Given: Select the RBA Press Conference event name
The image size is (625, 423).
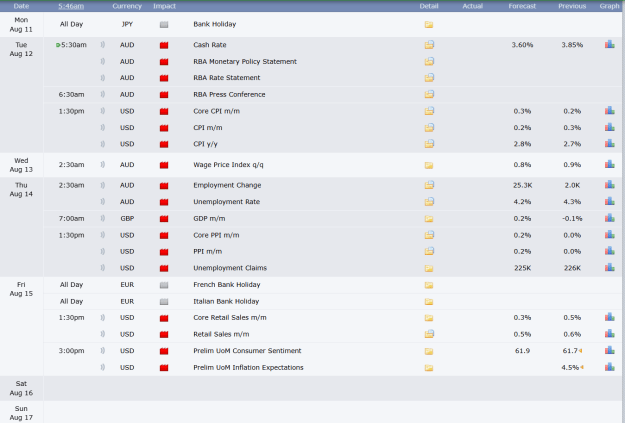Looking at the screenshot, I should point(229,94).
